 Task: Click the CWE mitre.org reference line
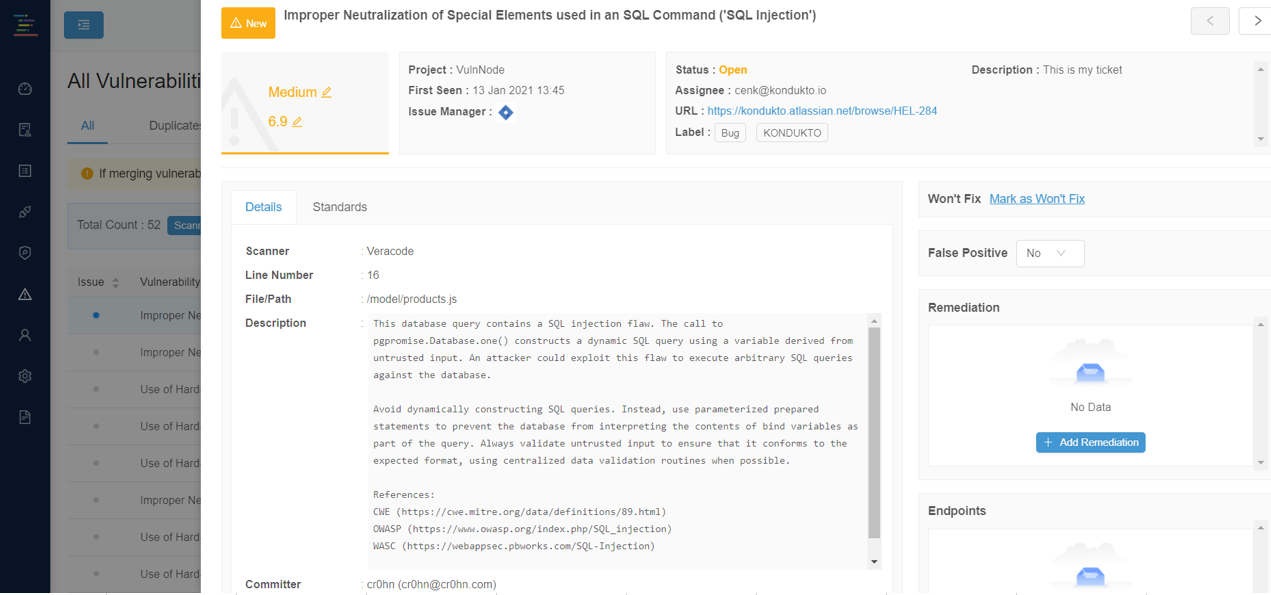[x=519, y=512]
